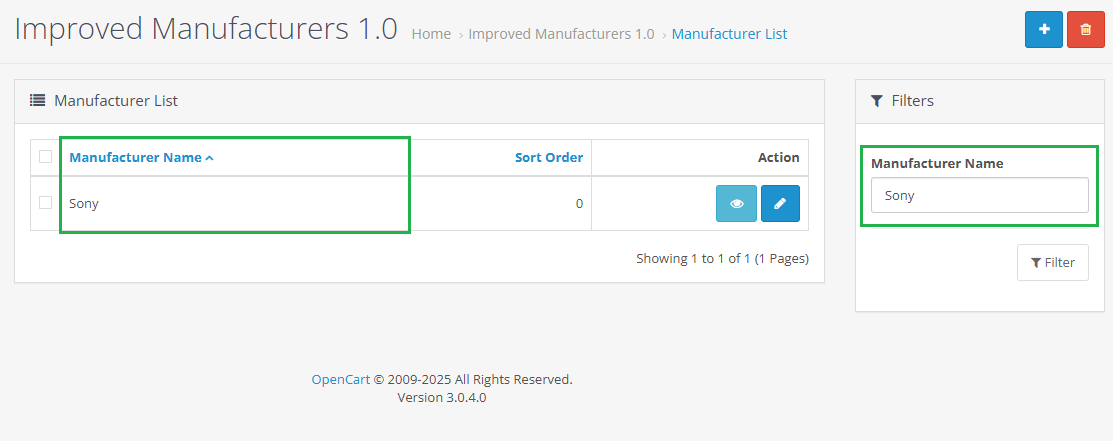Click the Improved Manufacturers 1.0 page title
Screen dimensions: 1113x441
click(x=206, y=29)
